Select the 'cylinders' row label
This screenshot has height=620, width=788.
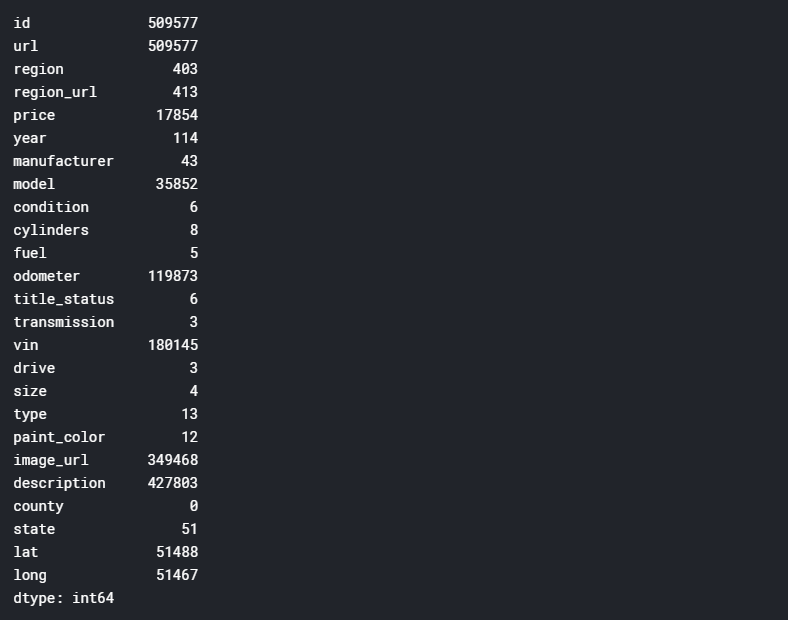(51, 230)
